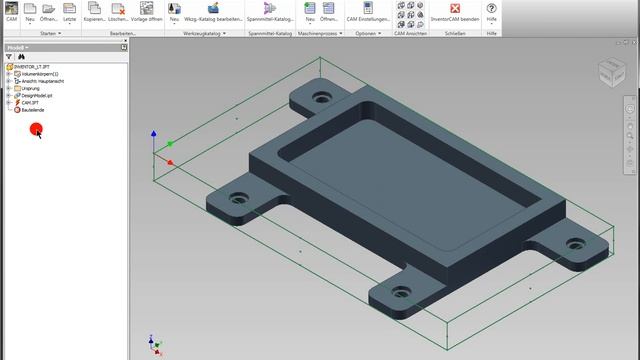Click bottom-right view icon in CAM Ansichten
Image resolution: width=640 pixels, height=360 pixels.
point(420,25)
